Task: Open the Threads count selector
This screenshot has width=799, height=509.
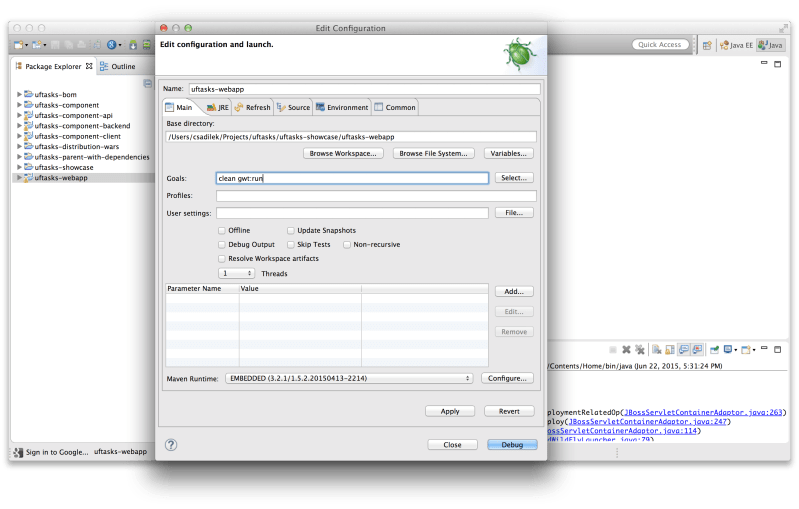Action: (x=236, y=274)
